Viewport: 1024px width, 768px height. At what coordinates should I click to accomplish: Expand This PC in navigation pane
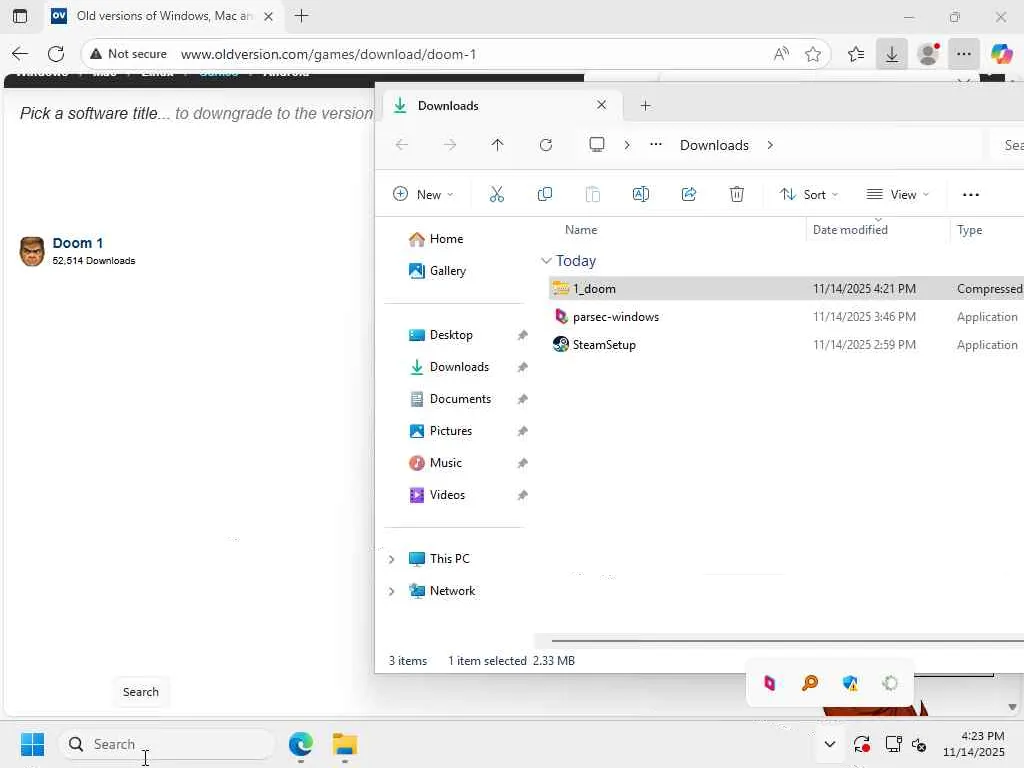pyautogui.click(x=391, y=559)
